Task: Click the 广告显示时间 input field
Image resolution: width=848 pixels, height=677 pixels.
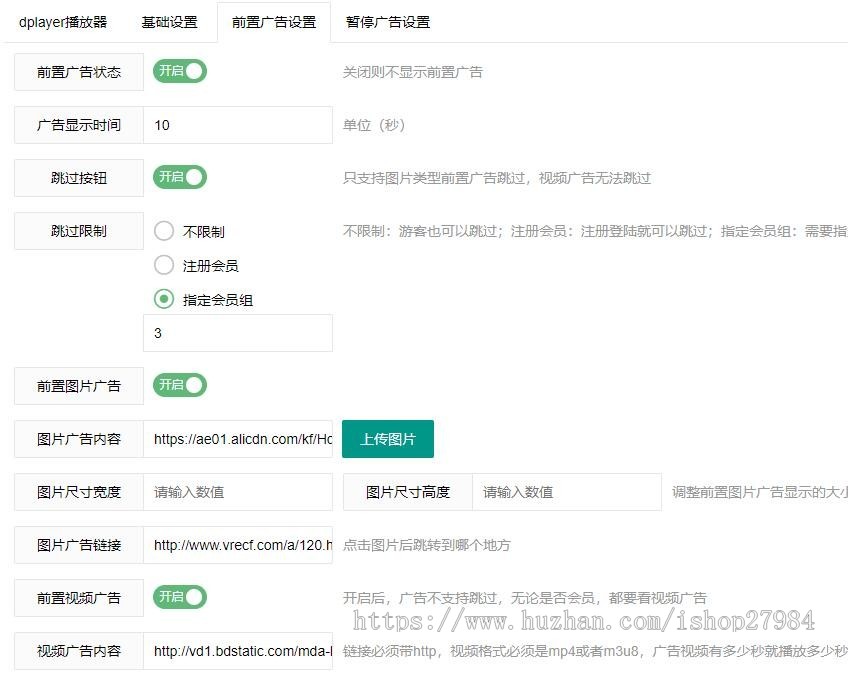Action: click(238, 125)
